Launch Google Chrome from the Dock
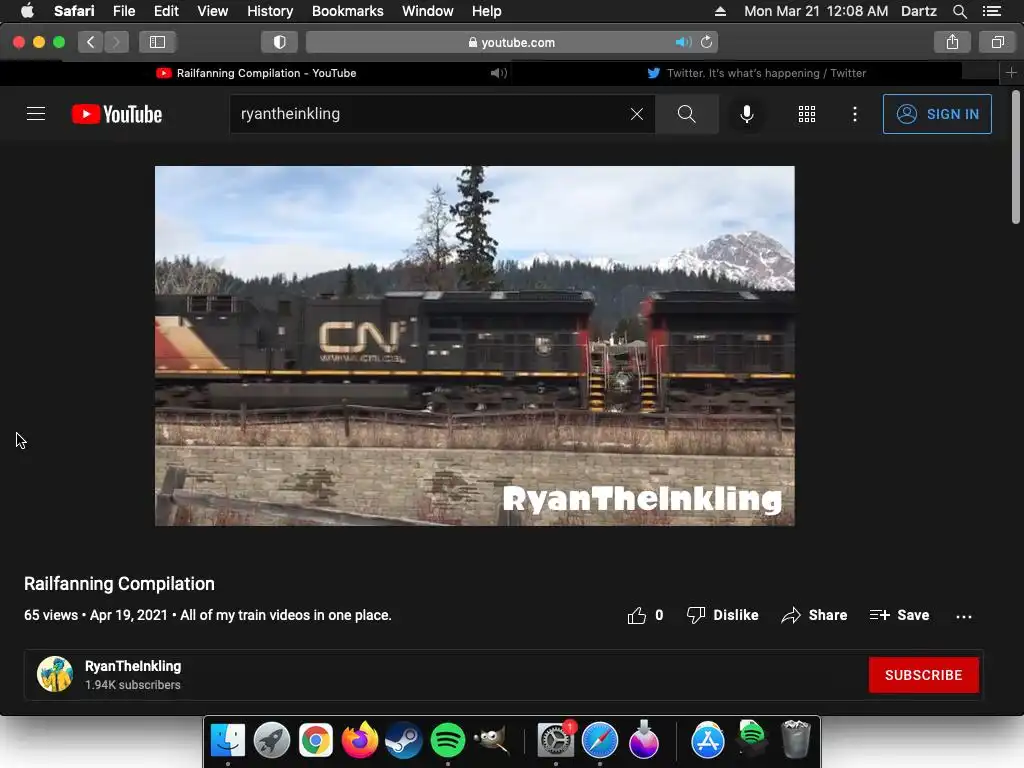Image resolution: width=1024 pixels, height=768 pixels. point(315,740)
